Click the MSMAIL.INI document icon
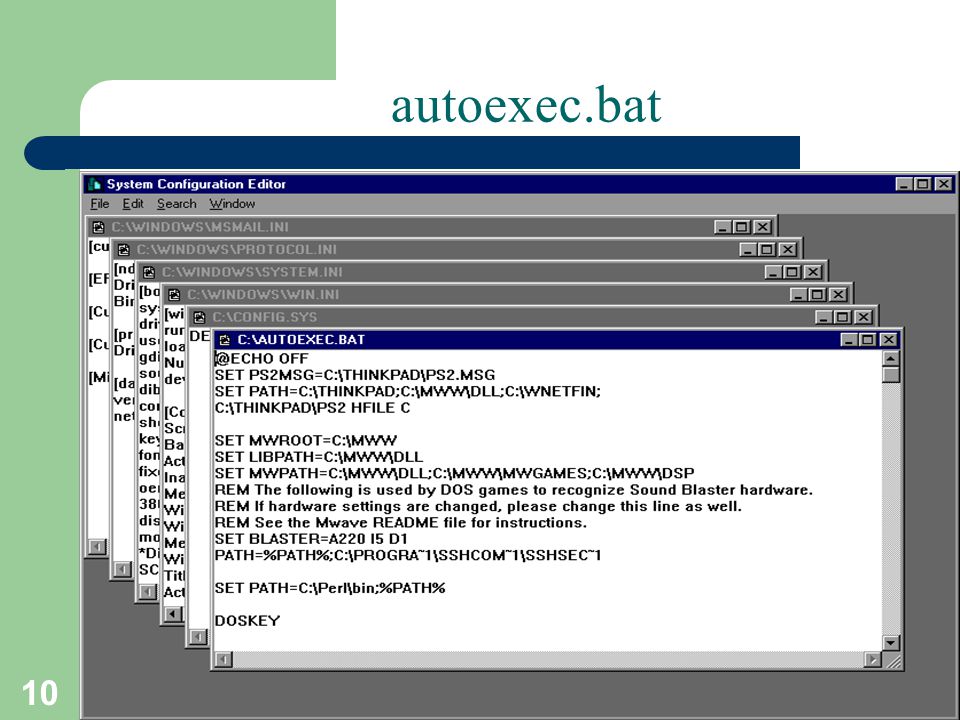Image resolution: width=960 pixels, height=720 pixels. point(98,227)
